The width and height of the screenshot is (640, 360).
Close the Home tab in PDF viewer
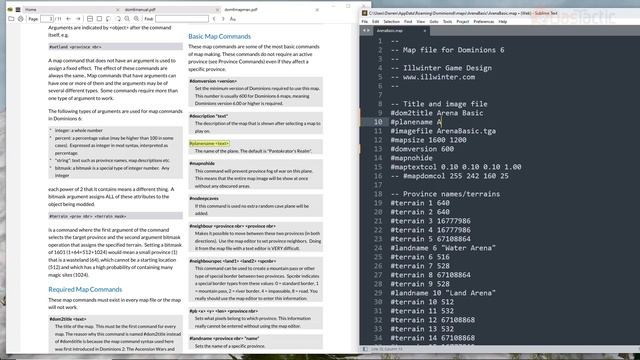[x=118, y=9]
